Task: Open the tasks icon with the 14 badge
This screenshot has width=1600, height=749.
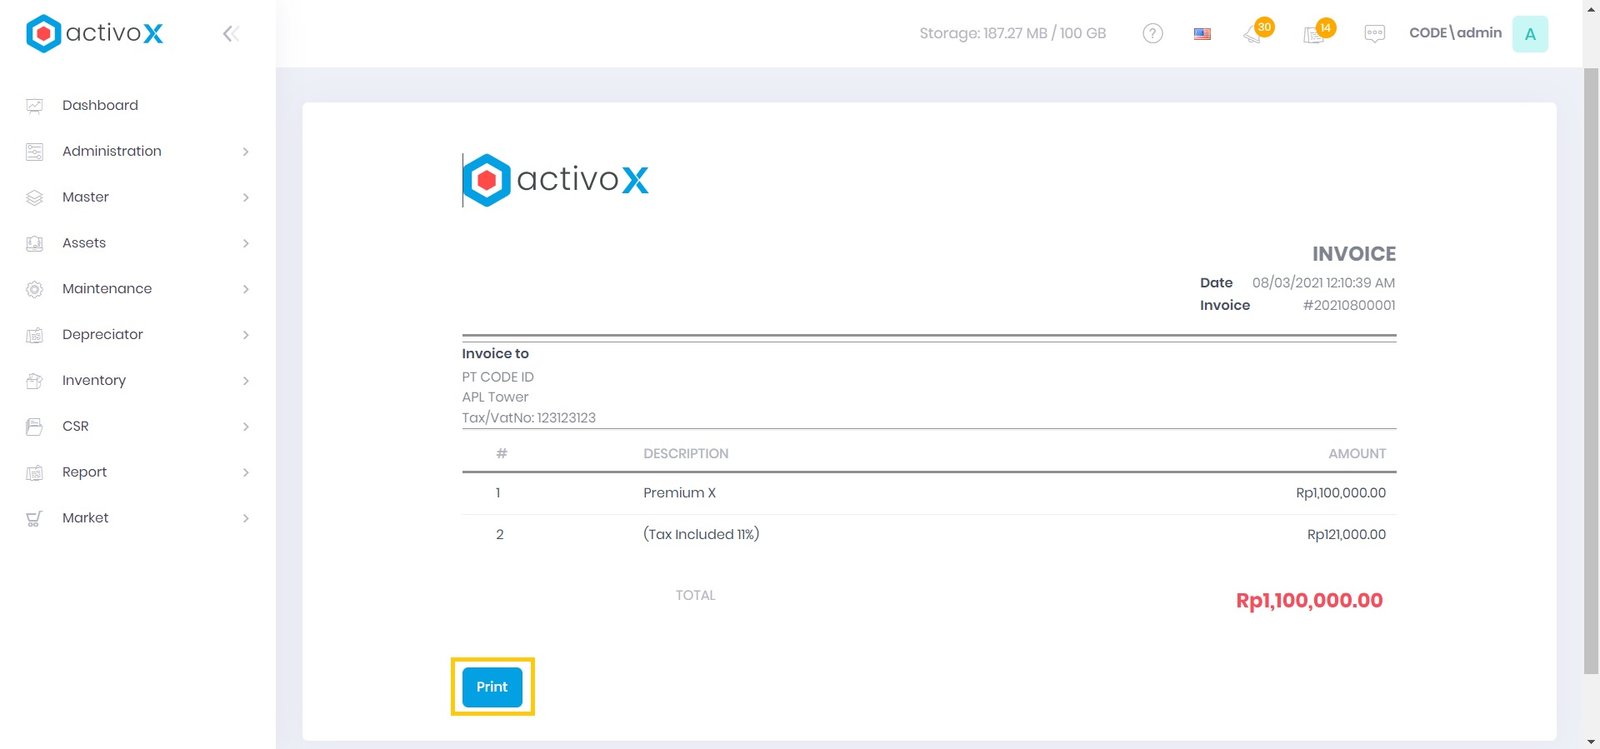Action: (1315, 34)
